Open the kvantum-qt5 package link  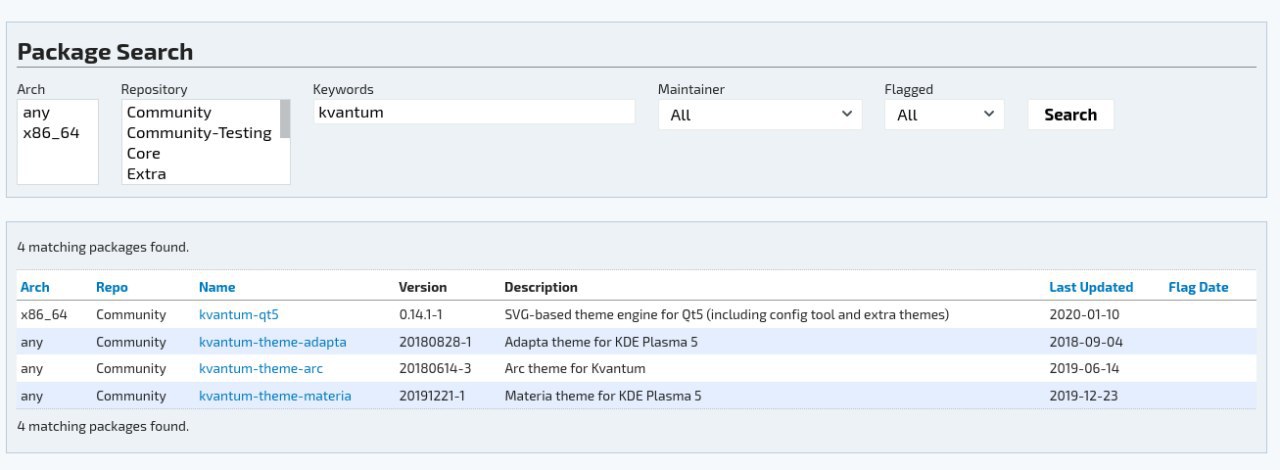[239, 314]
